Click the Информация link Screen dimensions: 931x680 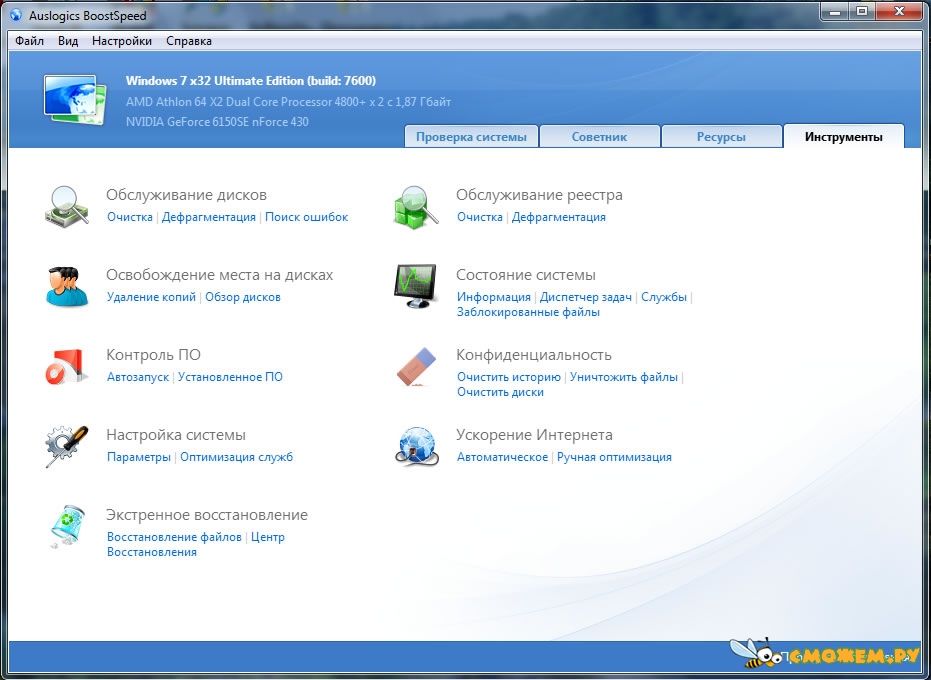coord(493,298)
